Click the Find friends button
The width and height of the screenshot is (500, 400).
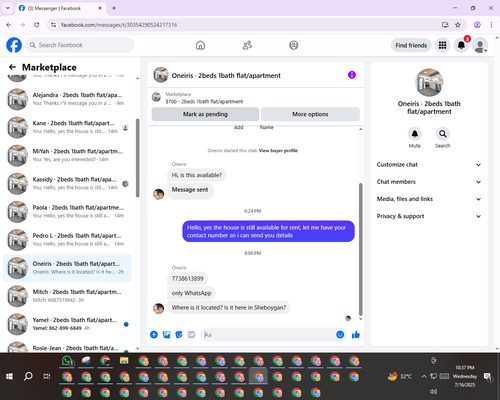coord(411,45)
